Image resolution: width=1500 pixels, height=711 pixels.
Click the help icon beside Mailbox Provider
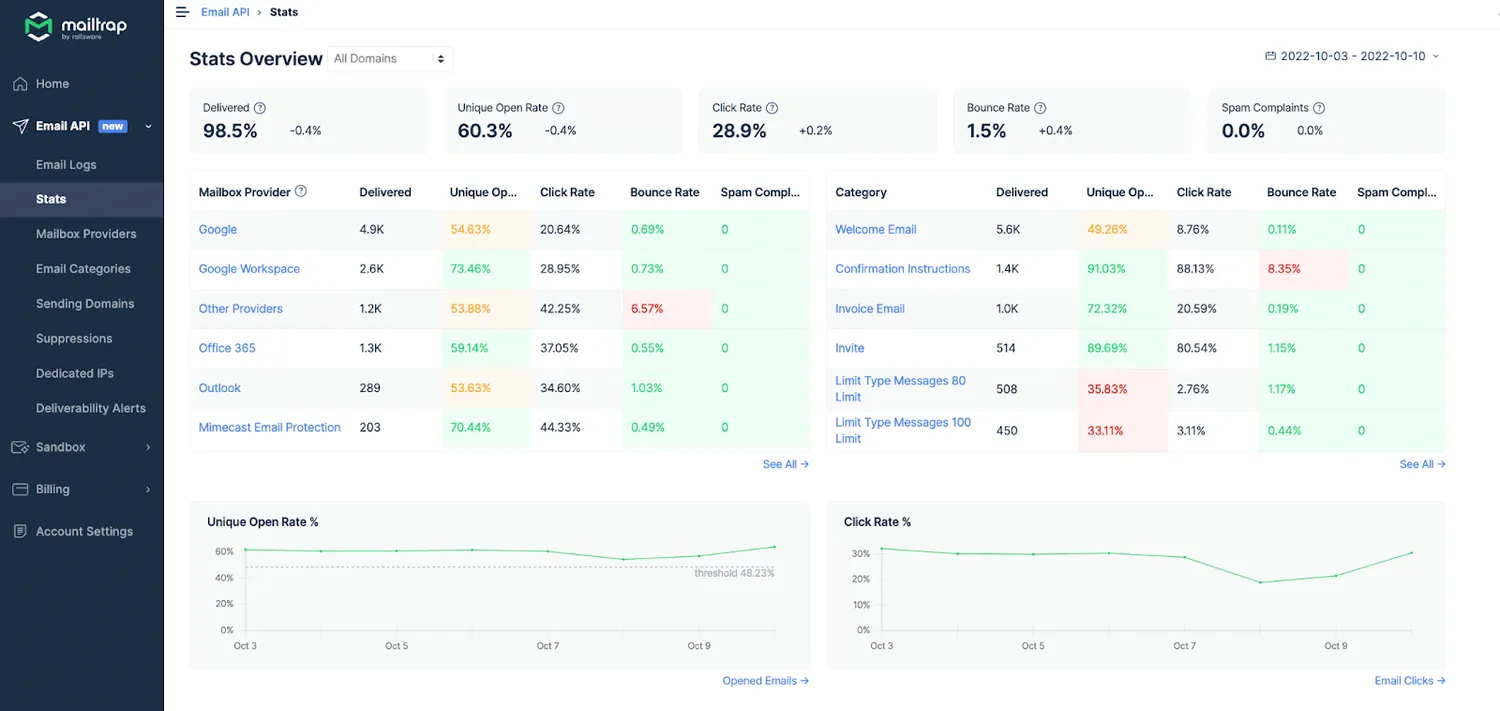click(x=301, y=191)
